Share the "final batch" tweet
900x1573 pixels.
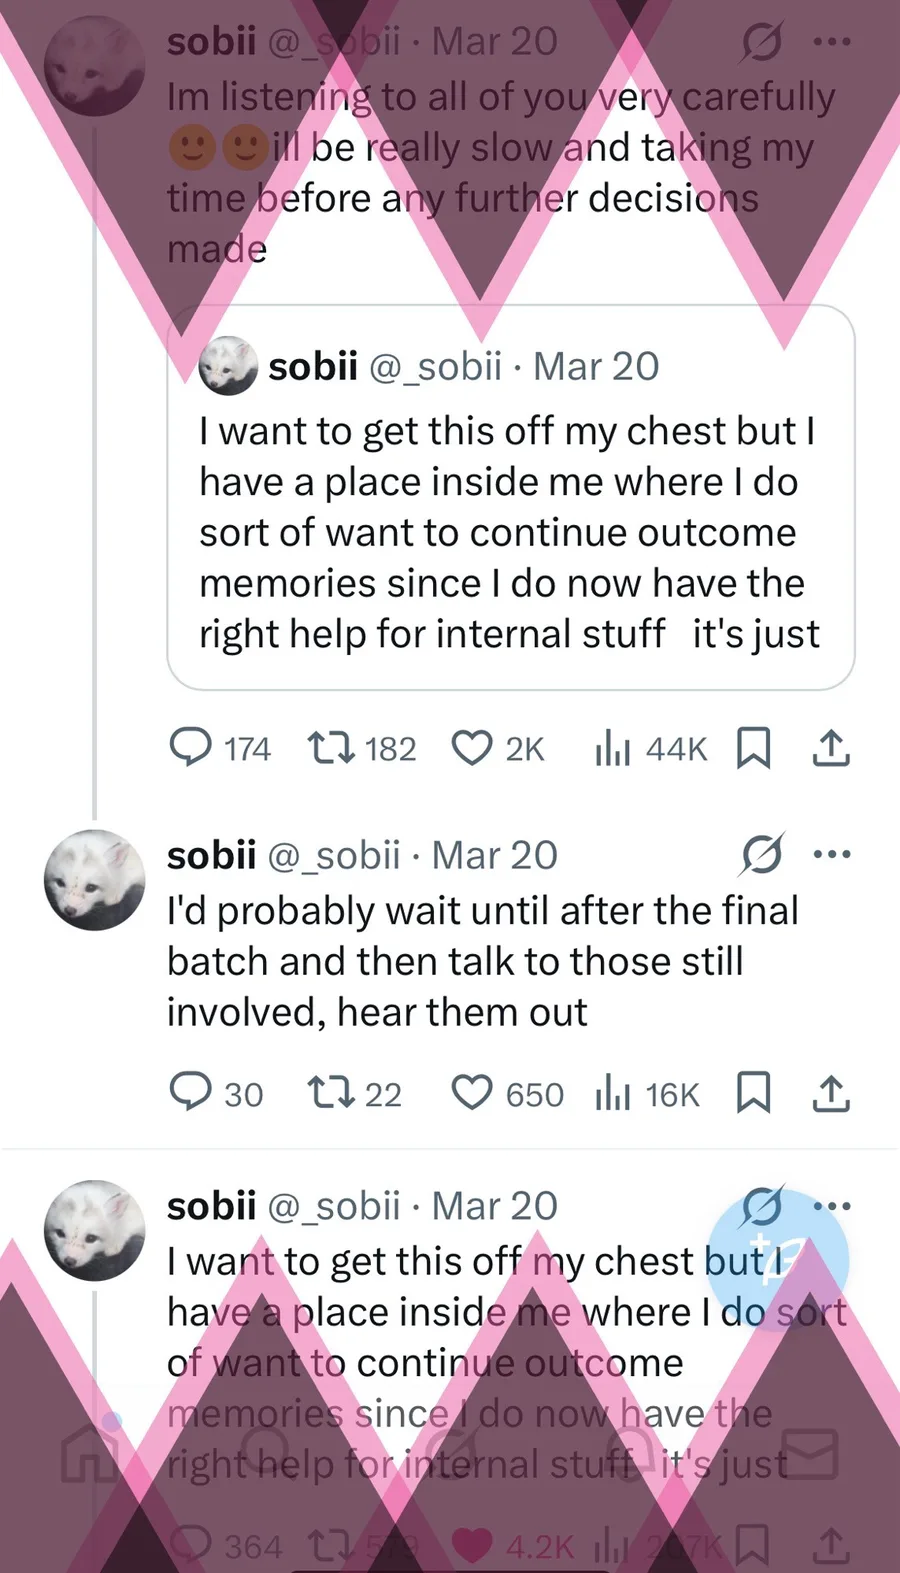pos(831,1093)
